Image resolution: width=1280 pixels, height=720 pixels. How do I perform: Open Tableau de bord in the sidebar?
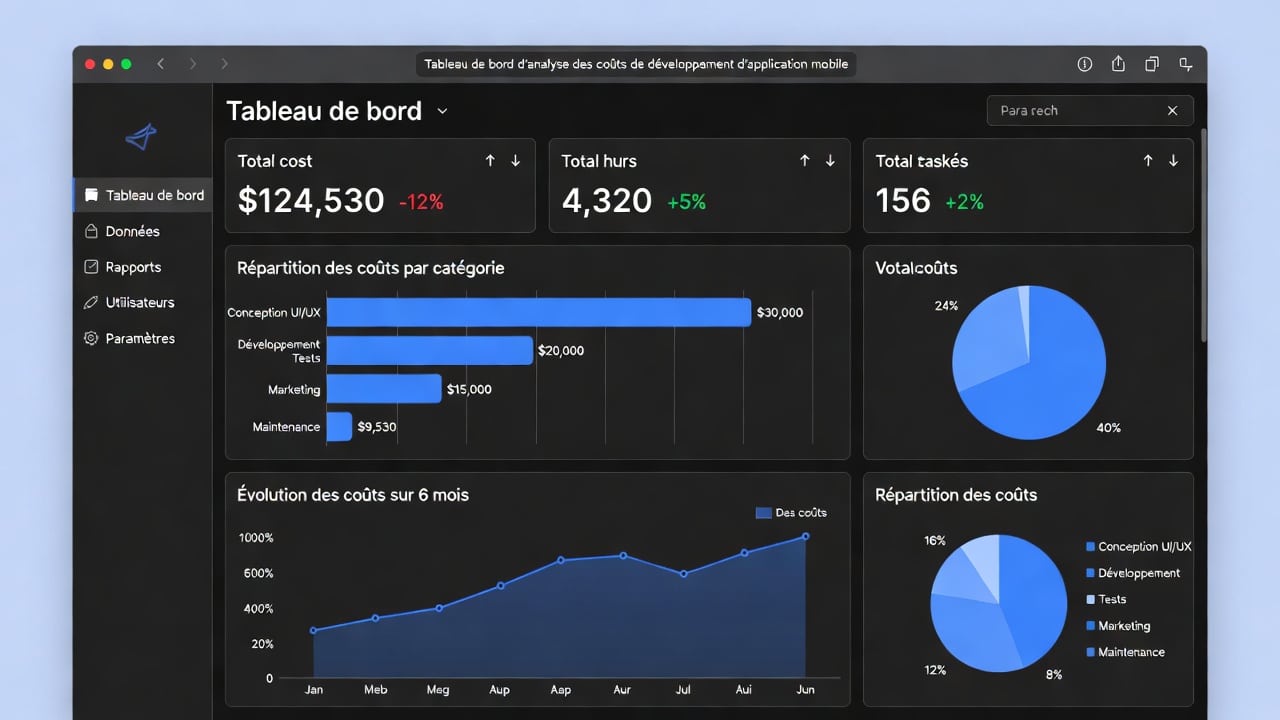point(154,195)
